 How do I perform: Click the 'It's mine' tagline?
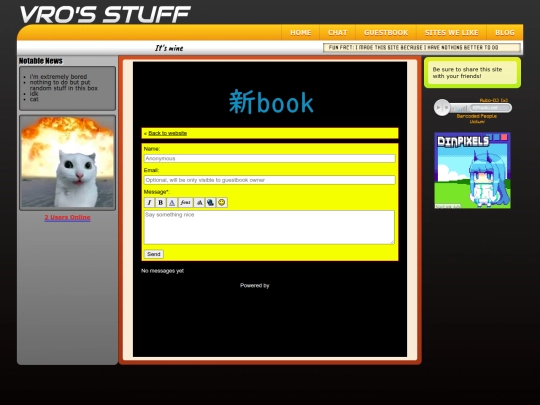click(169, 48)
